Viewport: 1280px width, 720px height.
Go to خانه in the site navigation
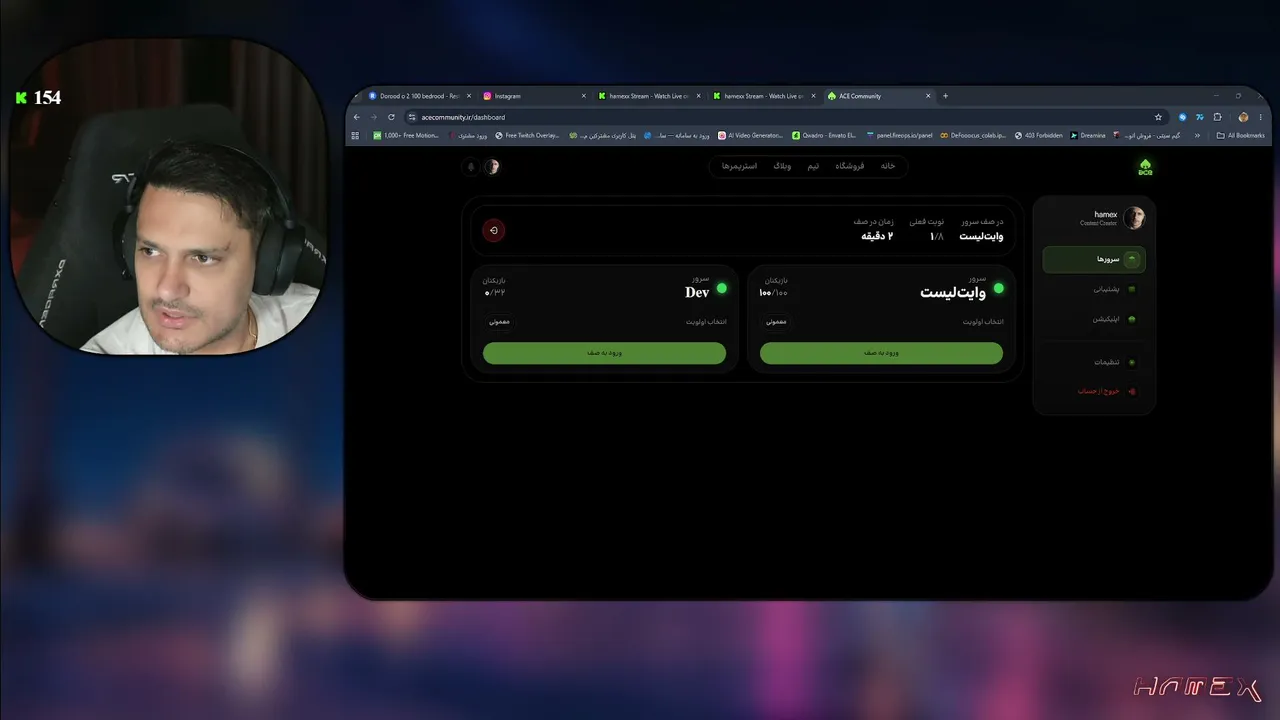pos(888,166)
